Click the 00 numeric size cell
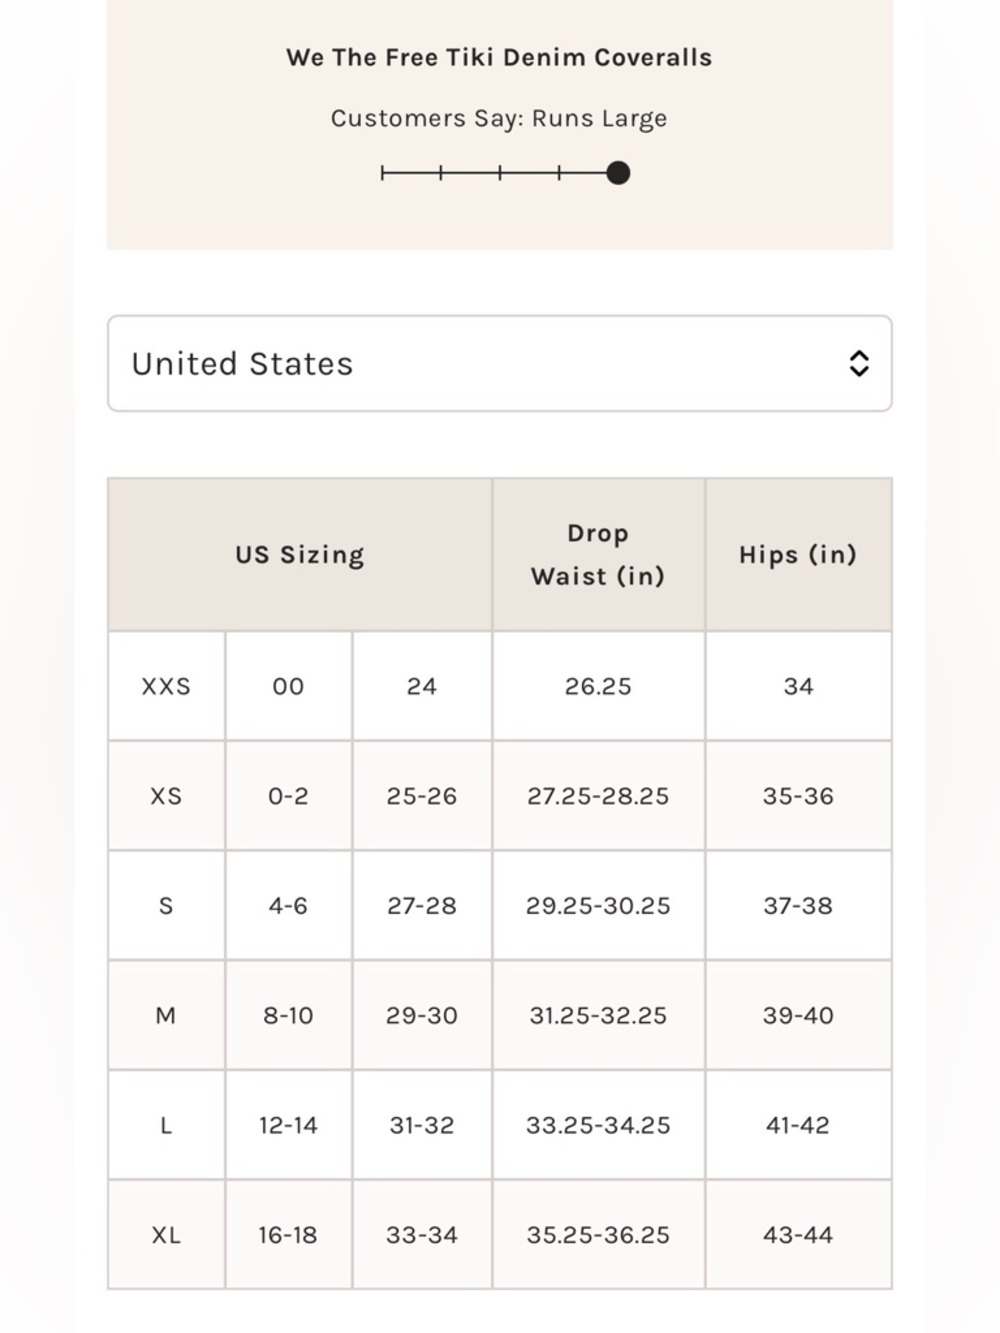The width and height of the screenshot is (1000, 1333). tap(288, 686)
